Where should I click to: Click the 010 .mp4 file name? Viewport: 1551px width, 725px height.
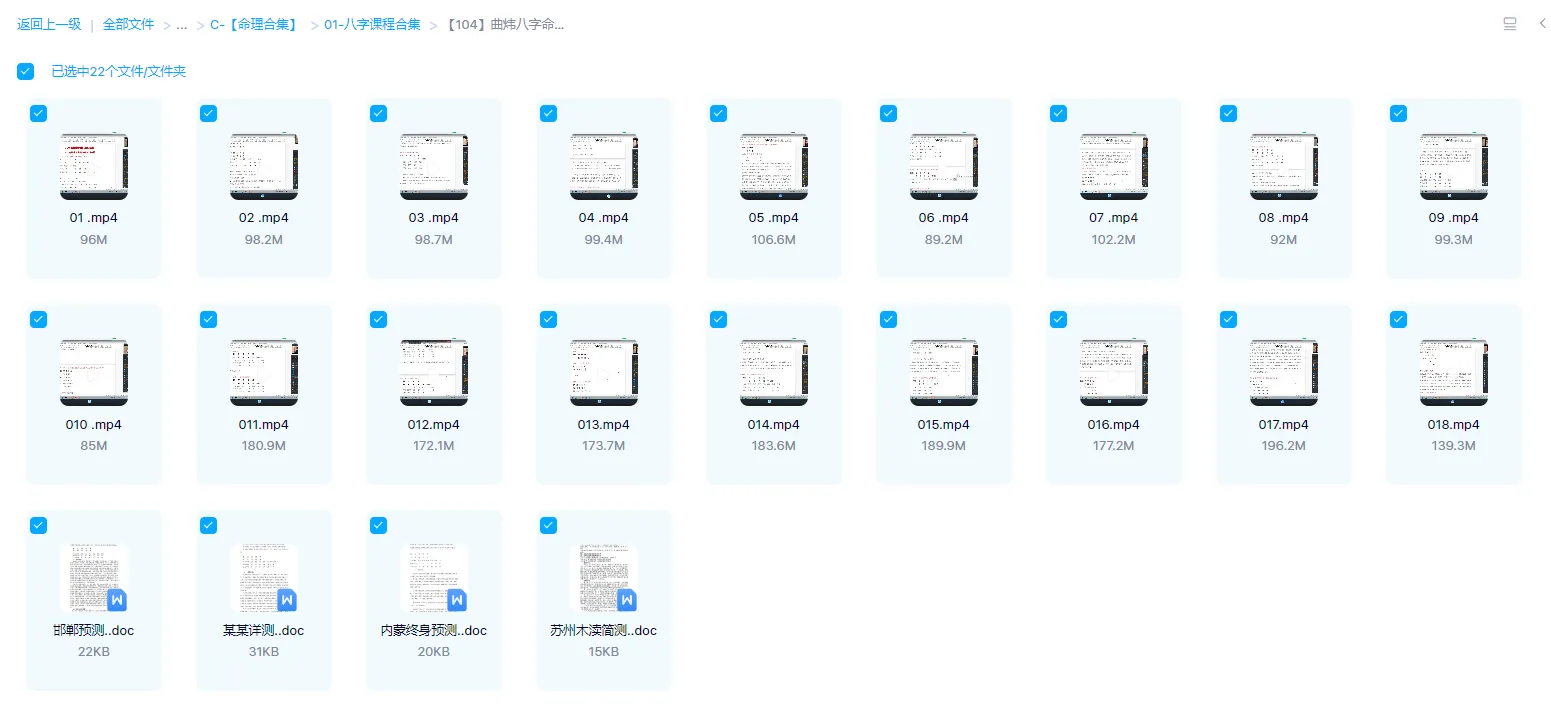(94, 425)
